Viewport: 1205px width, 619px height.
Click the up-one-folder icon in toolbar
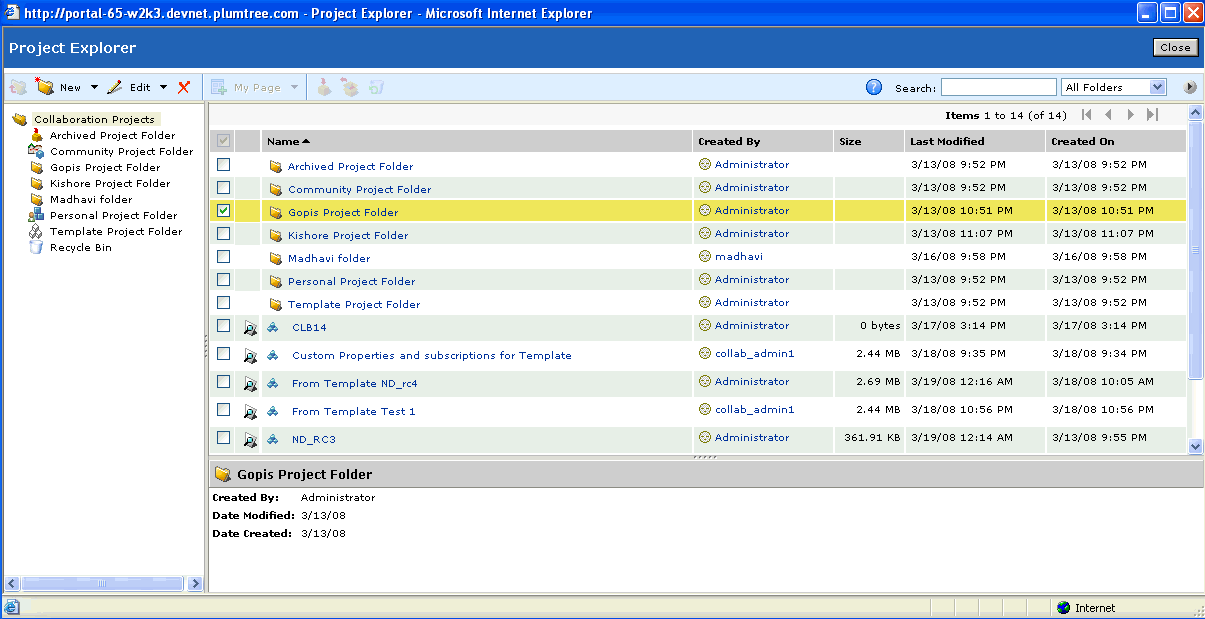click(x=18, y=88)
